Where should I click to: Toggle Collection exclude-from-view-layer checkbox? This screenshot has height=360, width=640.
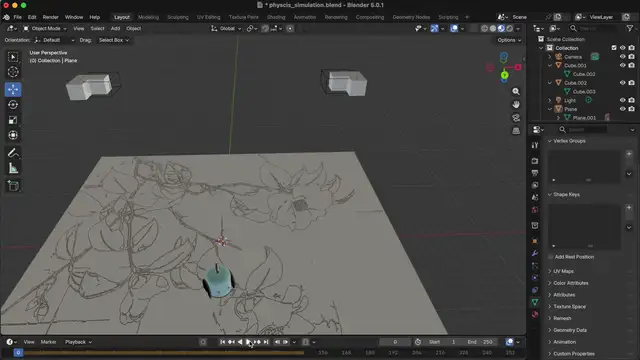point(614,48)
